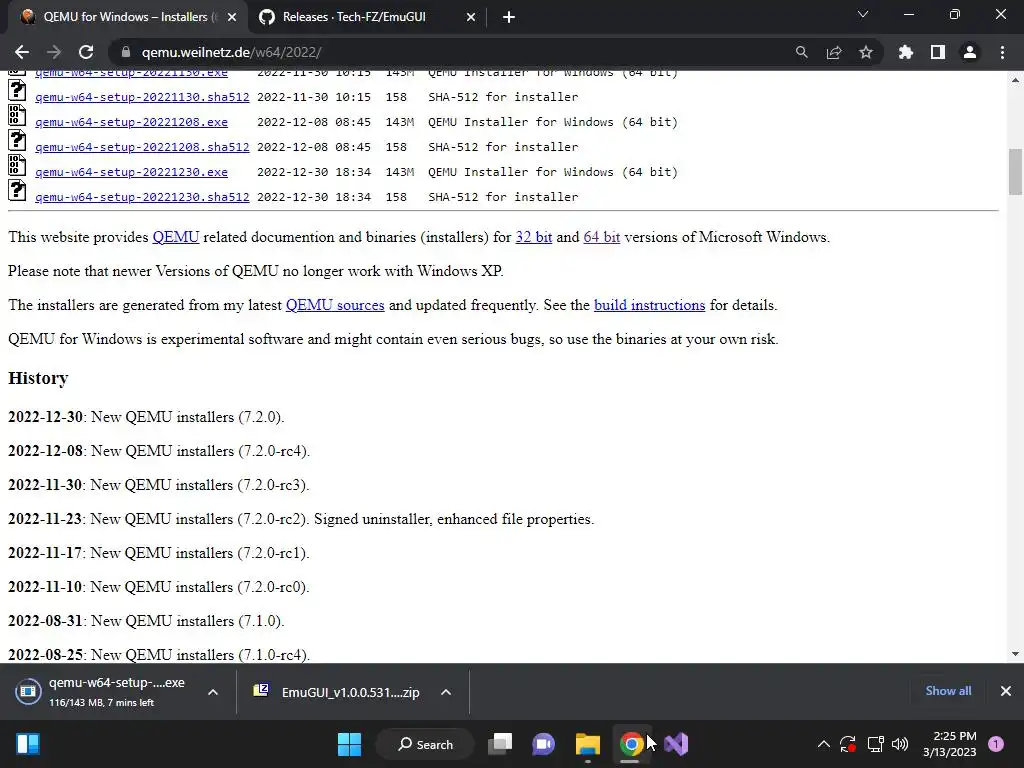Open Widgets icon on taskbar left
Screen dimensions: 1024x768
pos(28,744)
